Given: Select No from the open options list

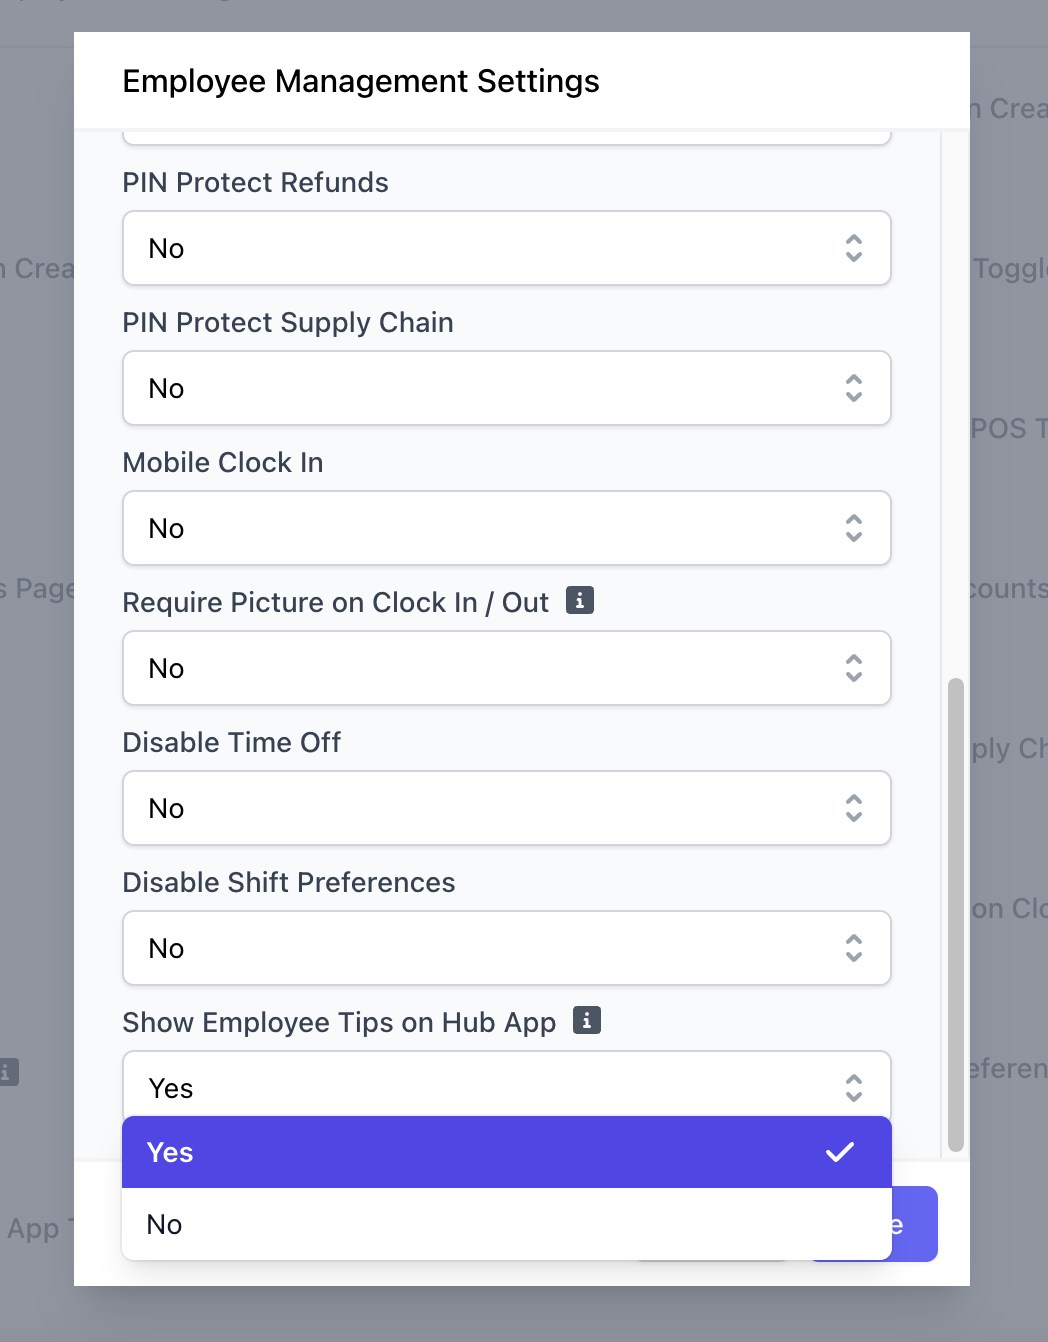Looking at the screenshot, I should 165,1224.
